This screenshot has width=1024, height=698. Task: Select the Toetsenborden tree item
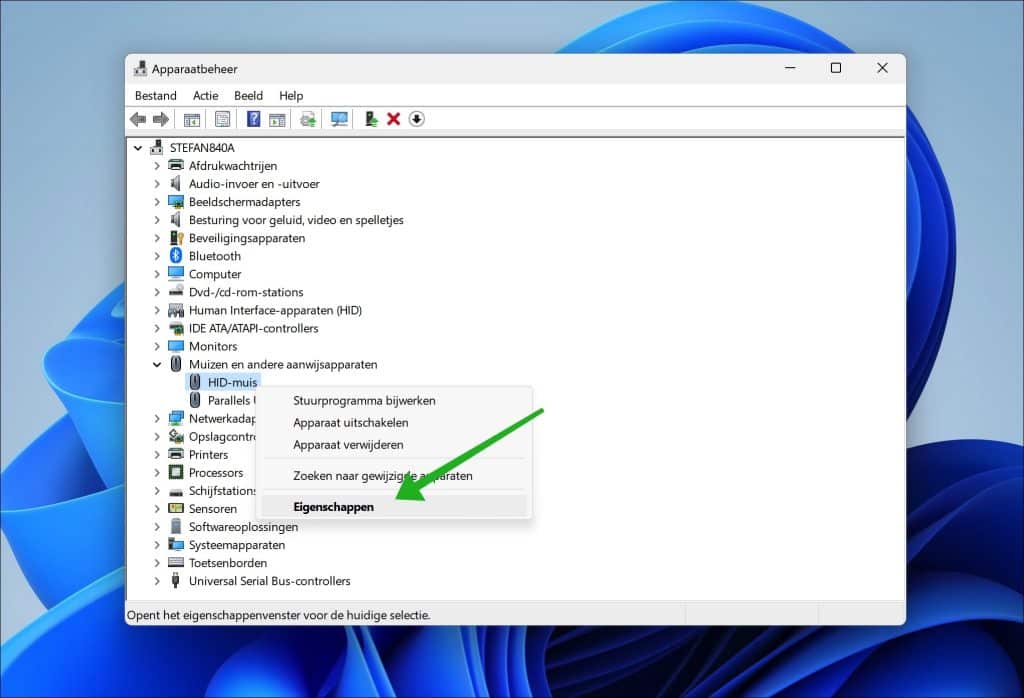227,563
